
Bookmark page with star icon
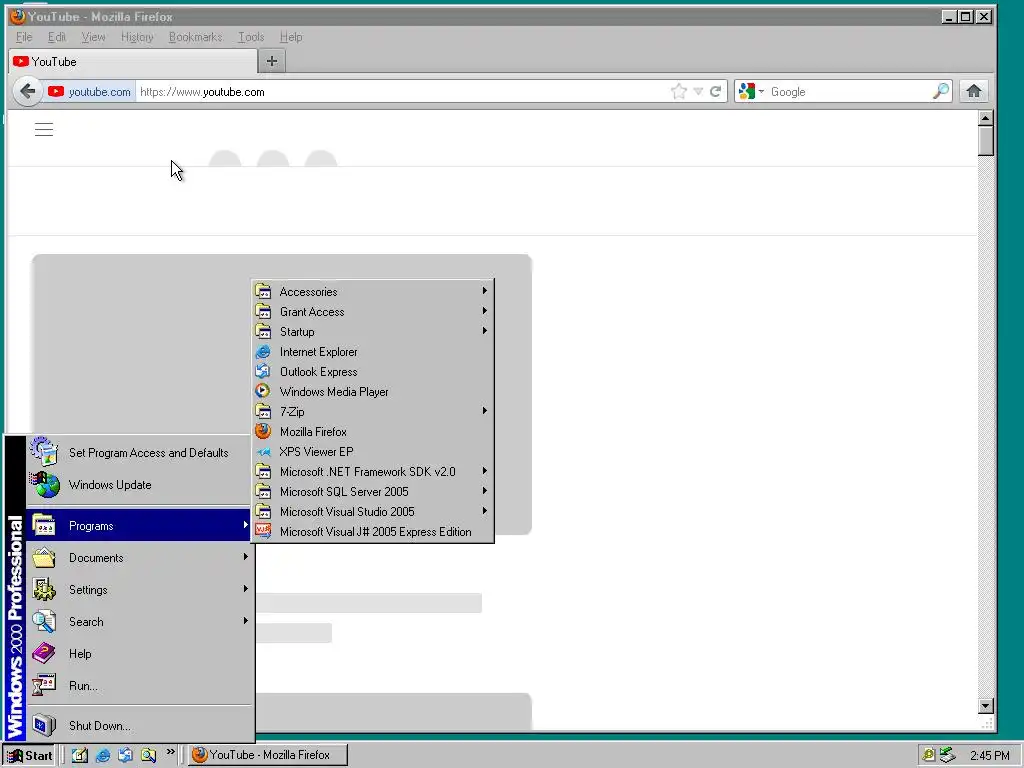coord(679,91)
